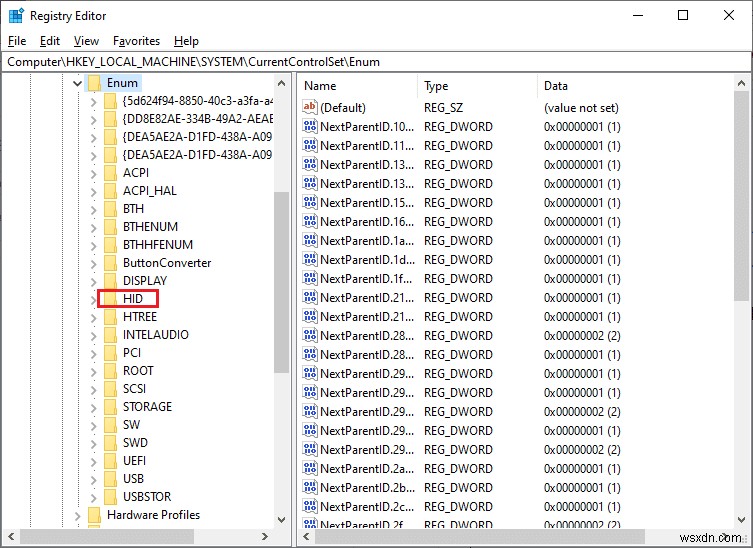Click the NextParentID.2c DWORD icon
753x548 pixels.
(310, 506)
